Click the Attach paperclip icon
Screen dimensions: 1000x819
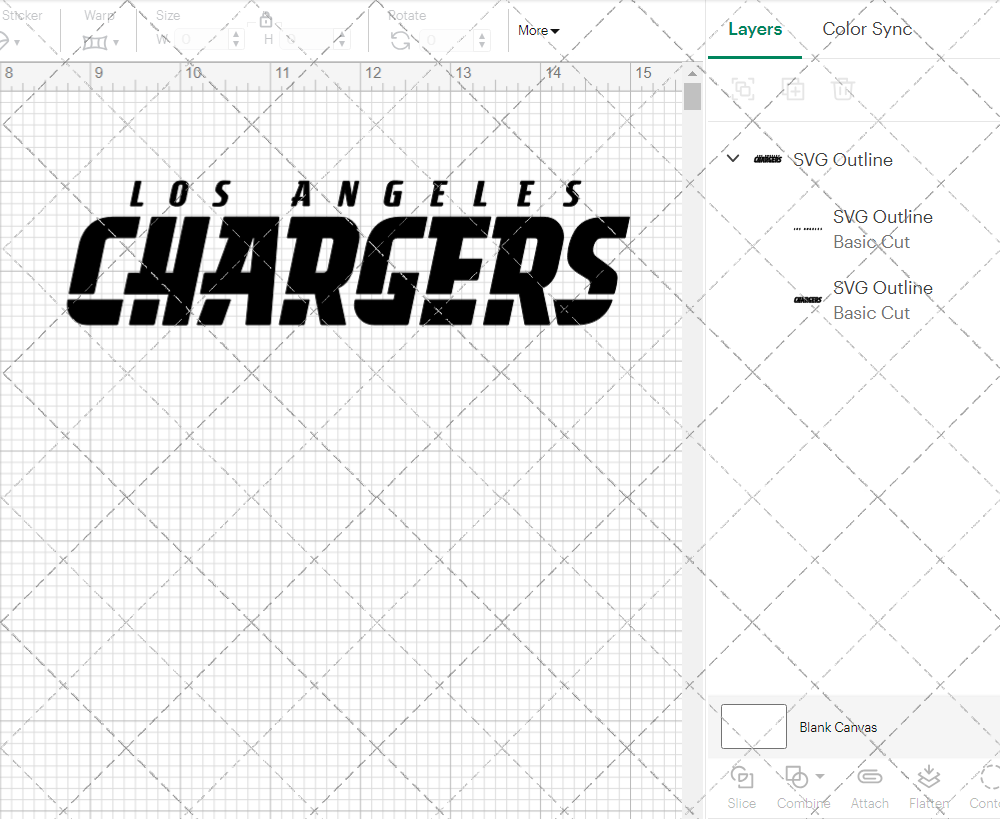pos(869,778)
